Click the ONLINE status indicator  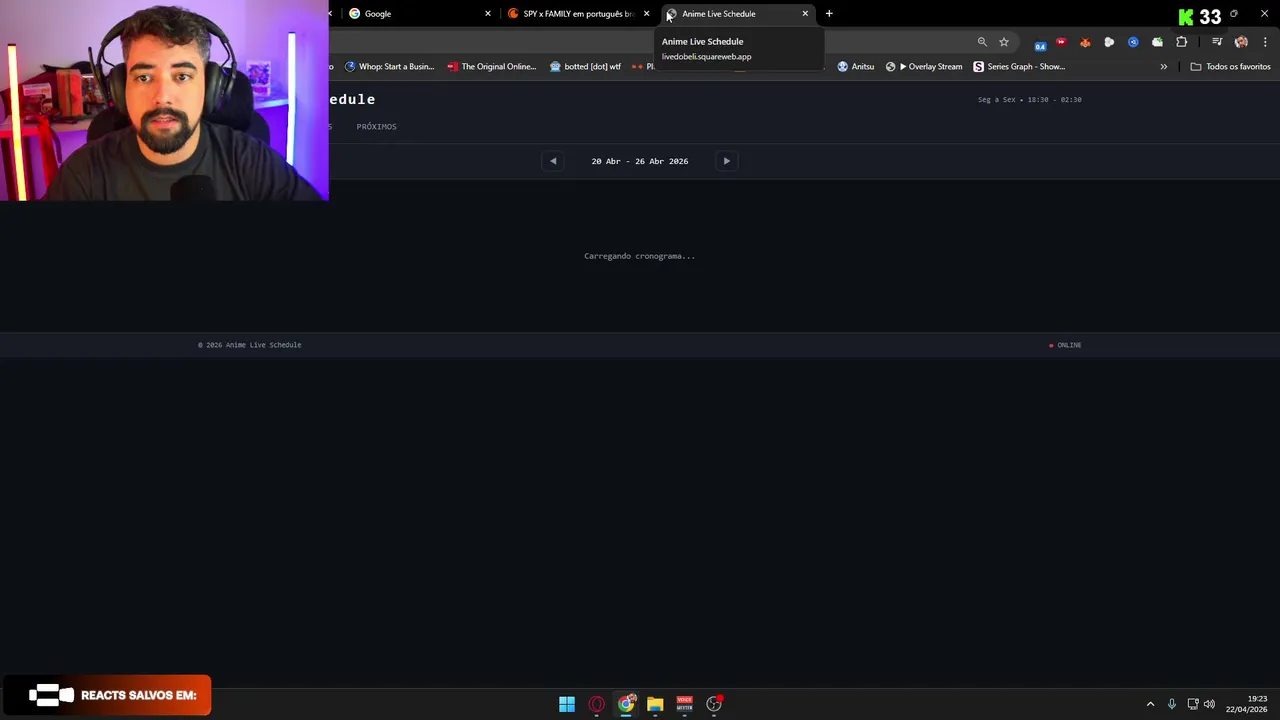[x=1065, y=345]
